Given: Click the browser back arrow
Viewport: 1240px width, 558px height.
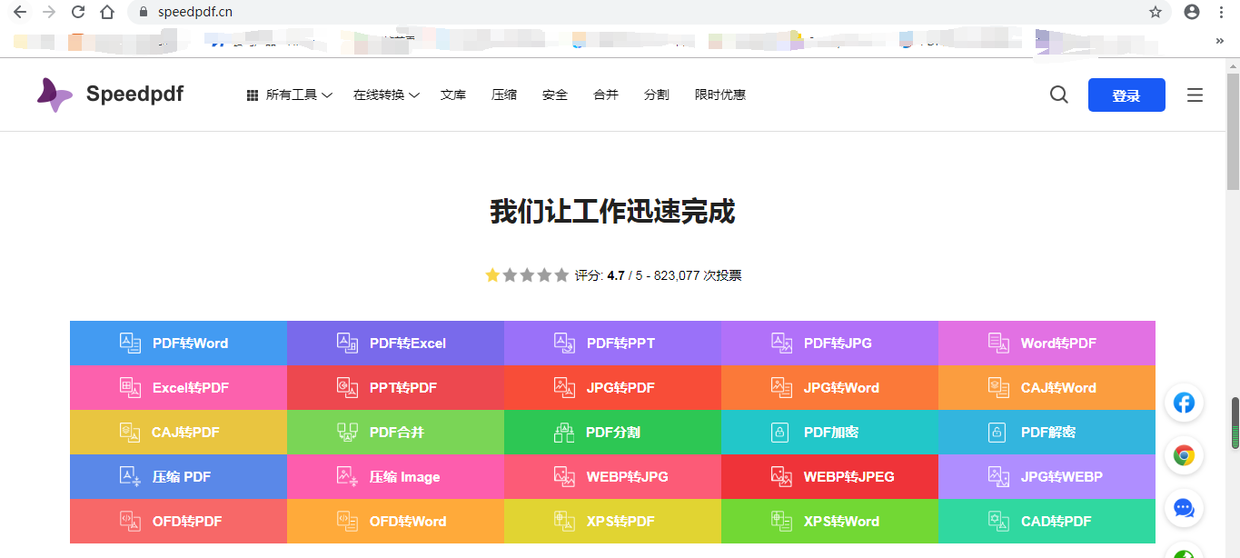Looking at the screenshot, I should (x=19, y=12).
